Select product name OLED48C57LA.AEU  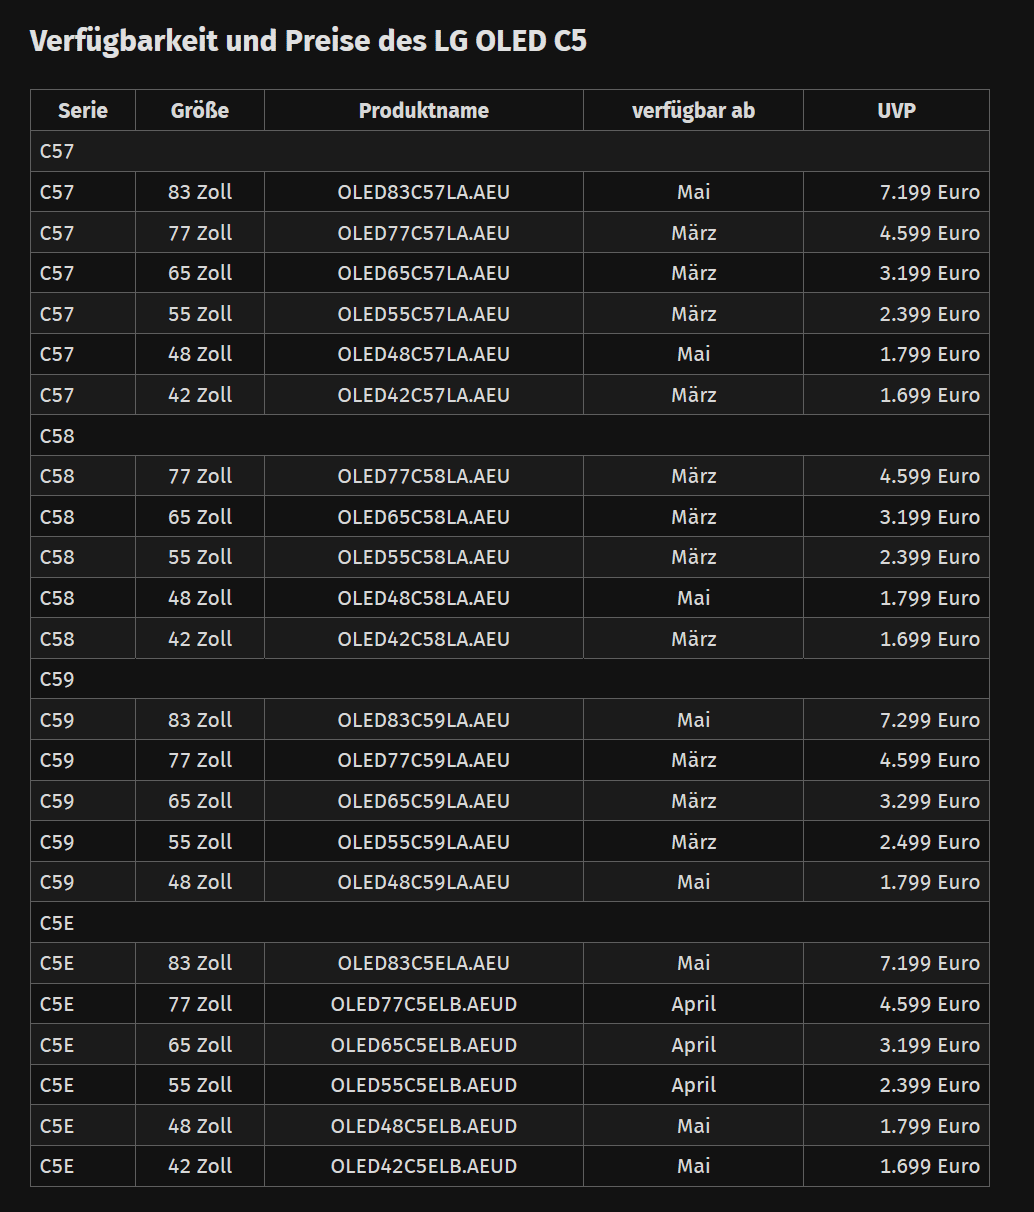(424, 354)
